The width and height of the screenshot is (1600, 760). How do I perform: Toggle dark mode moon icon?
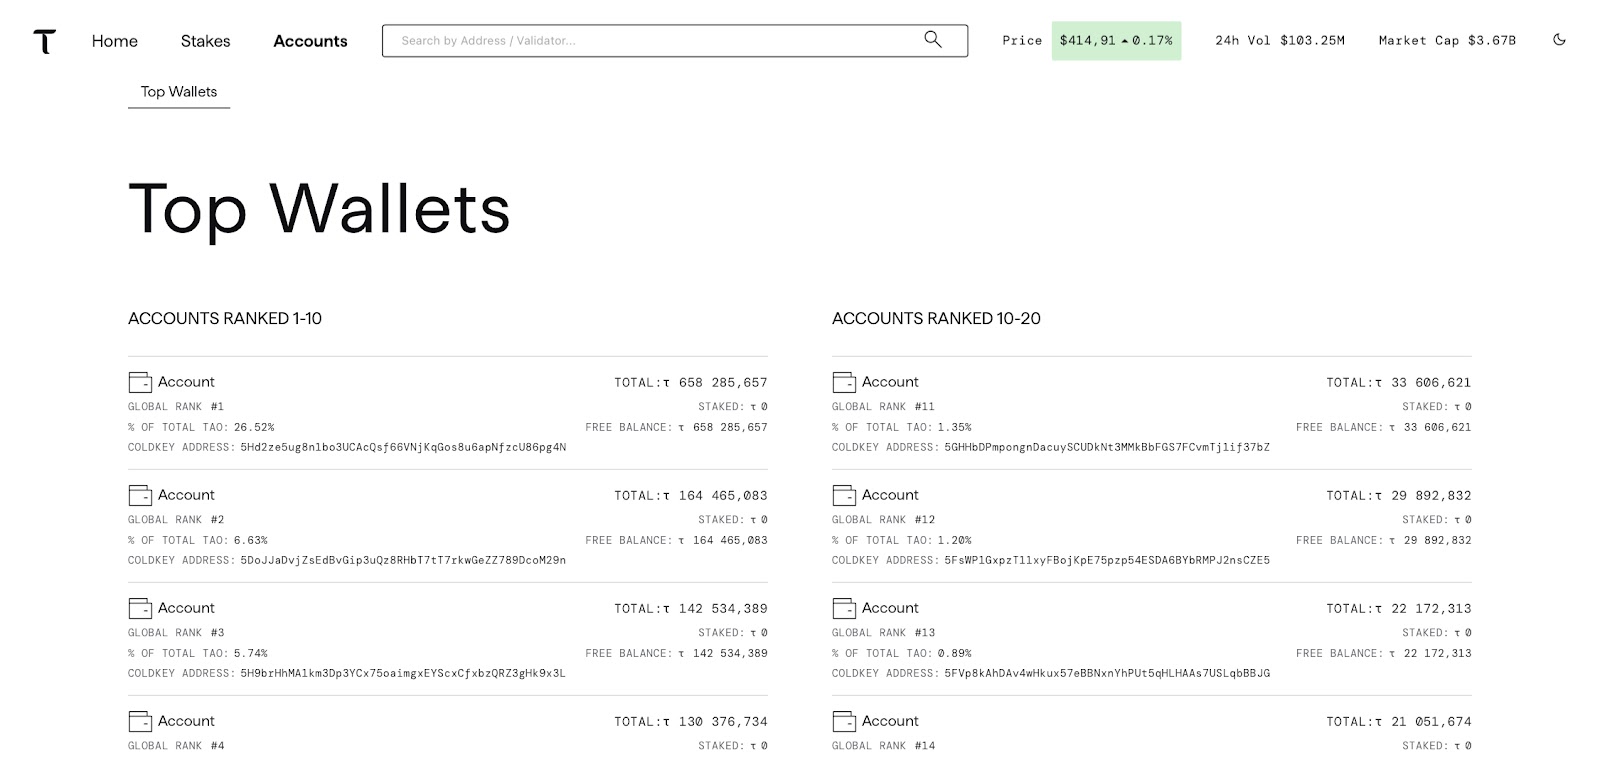[1559, 40]
